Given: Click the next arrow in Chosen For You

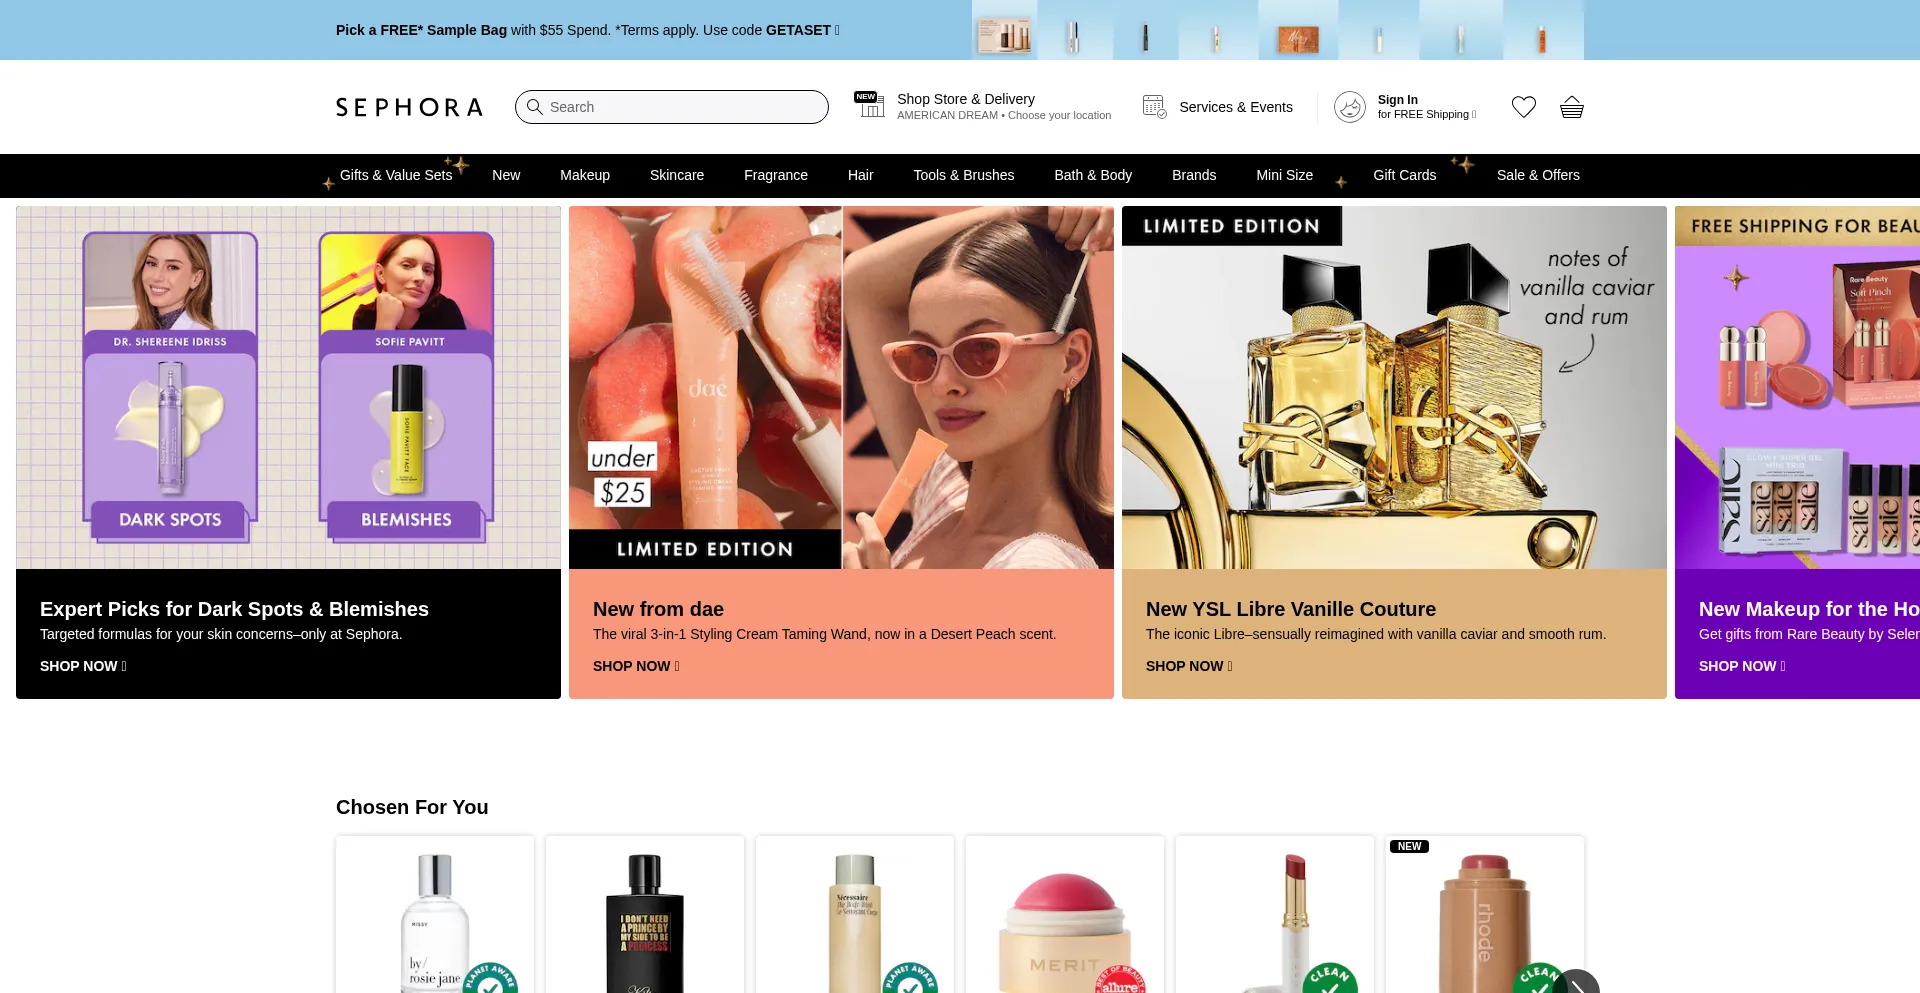Looking at the screenshot, I should point(1577,984).
